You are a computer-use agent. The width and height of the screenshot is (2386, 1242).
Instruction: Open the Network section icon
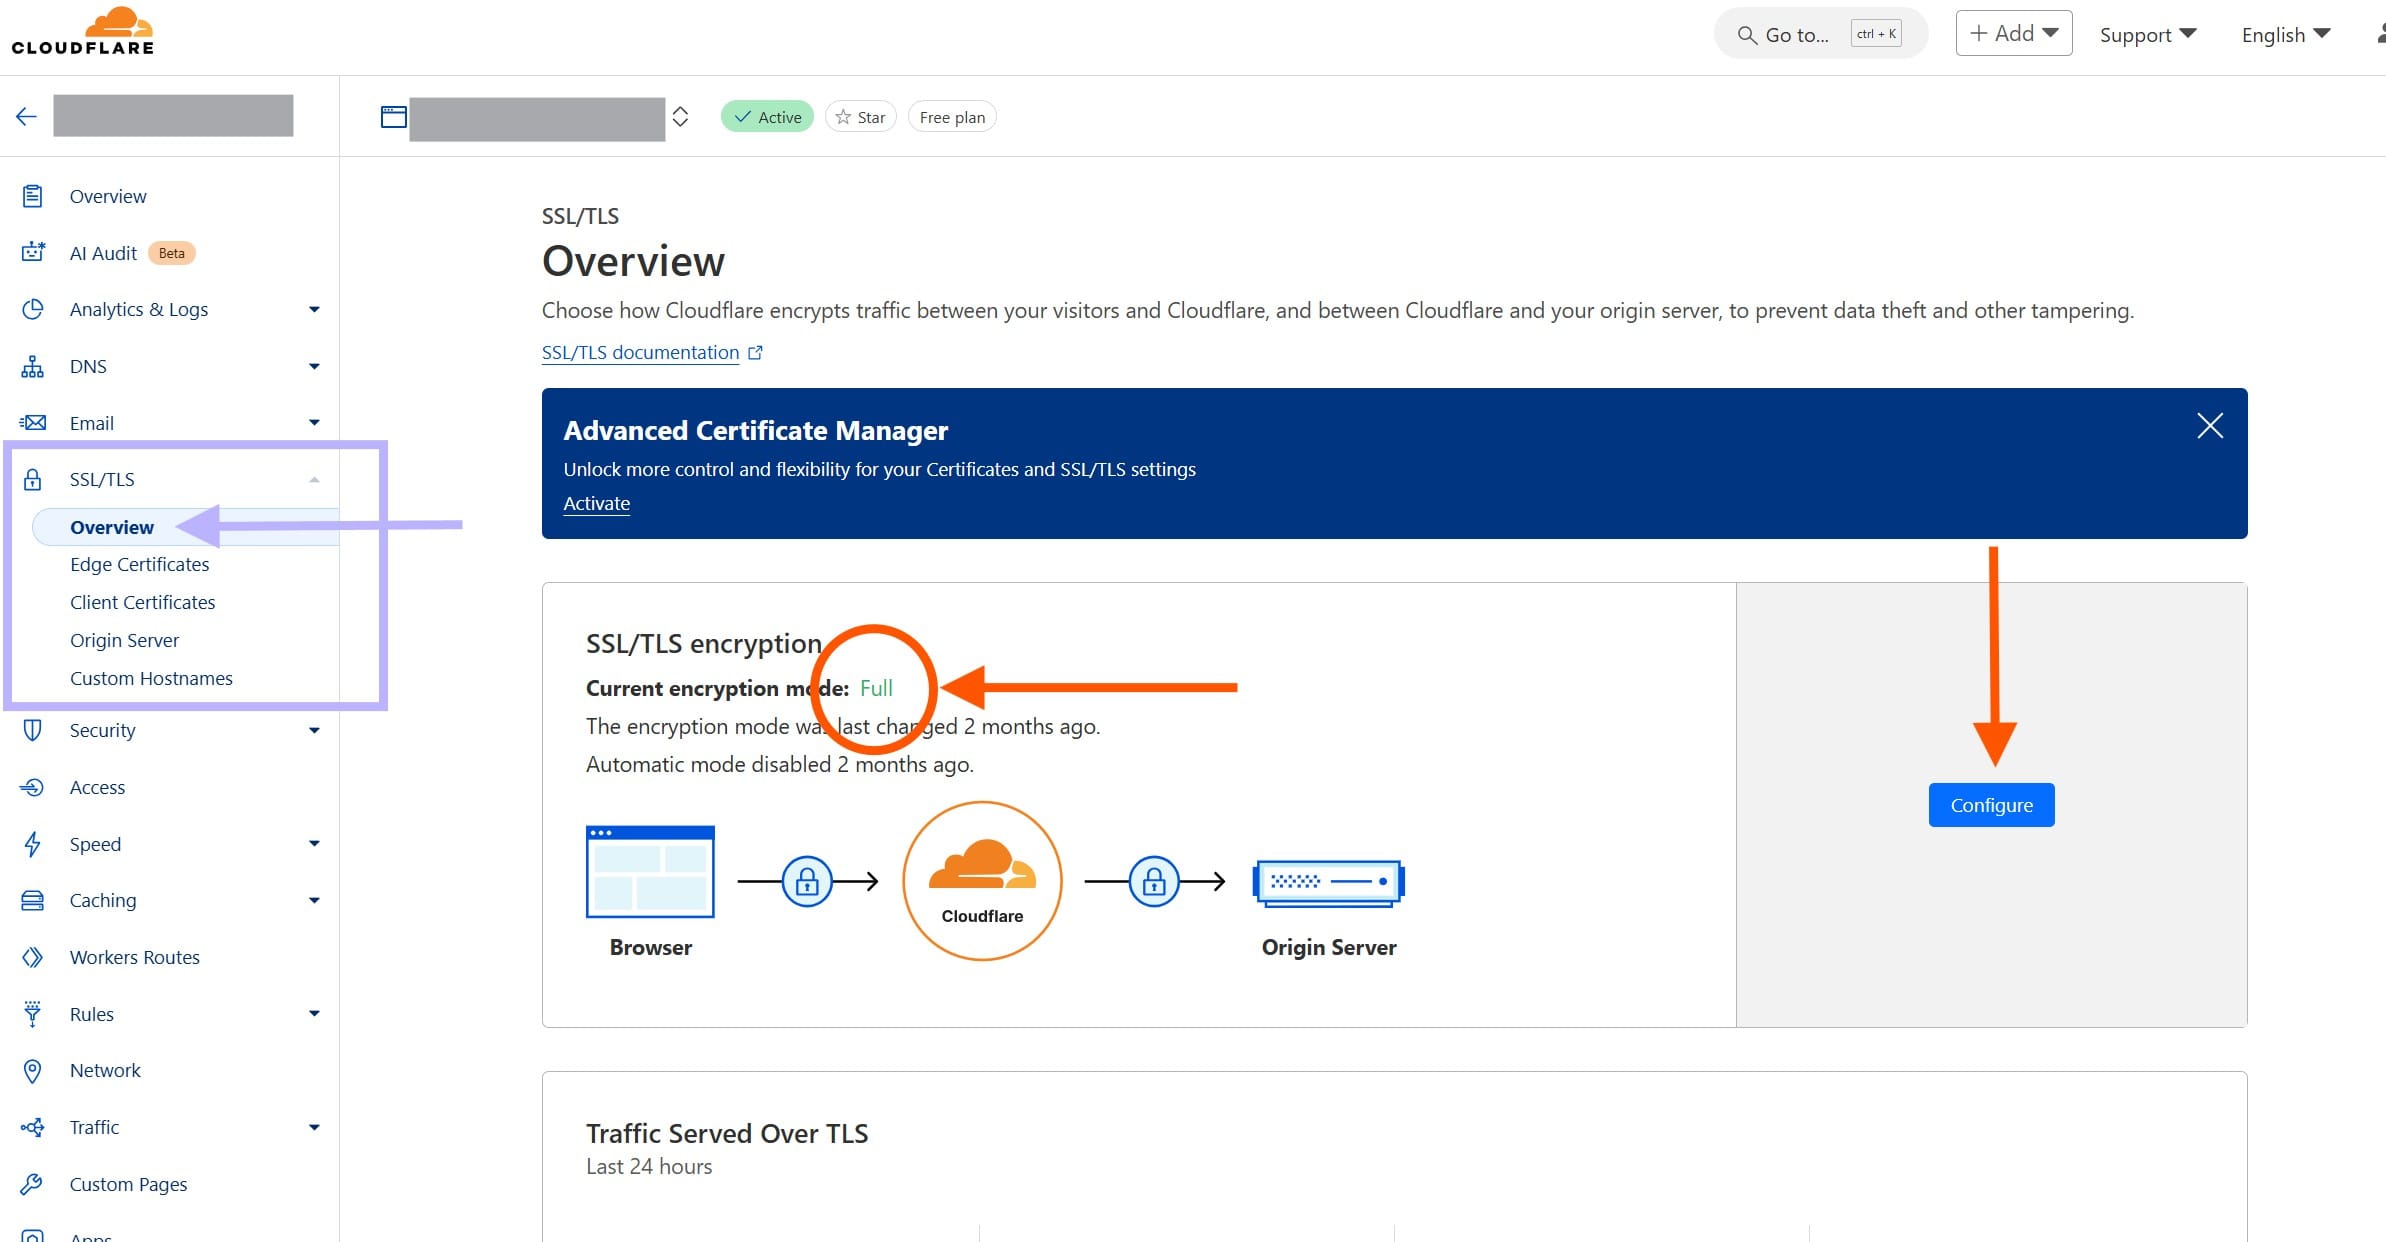click(x=33, y=1070)
